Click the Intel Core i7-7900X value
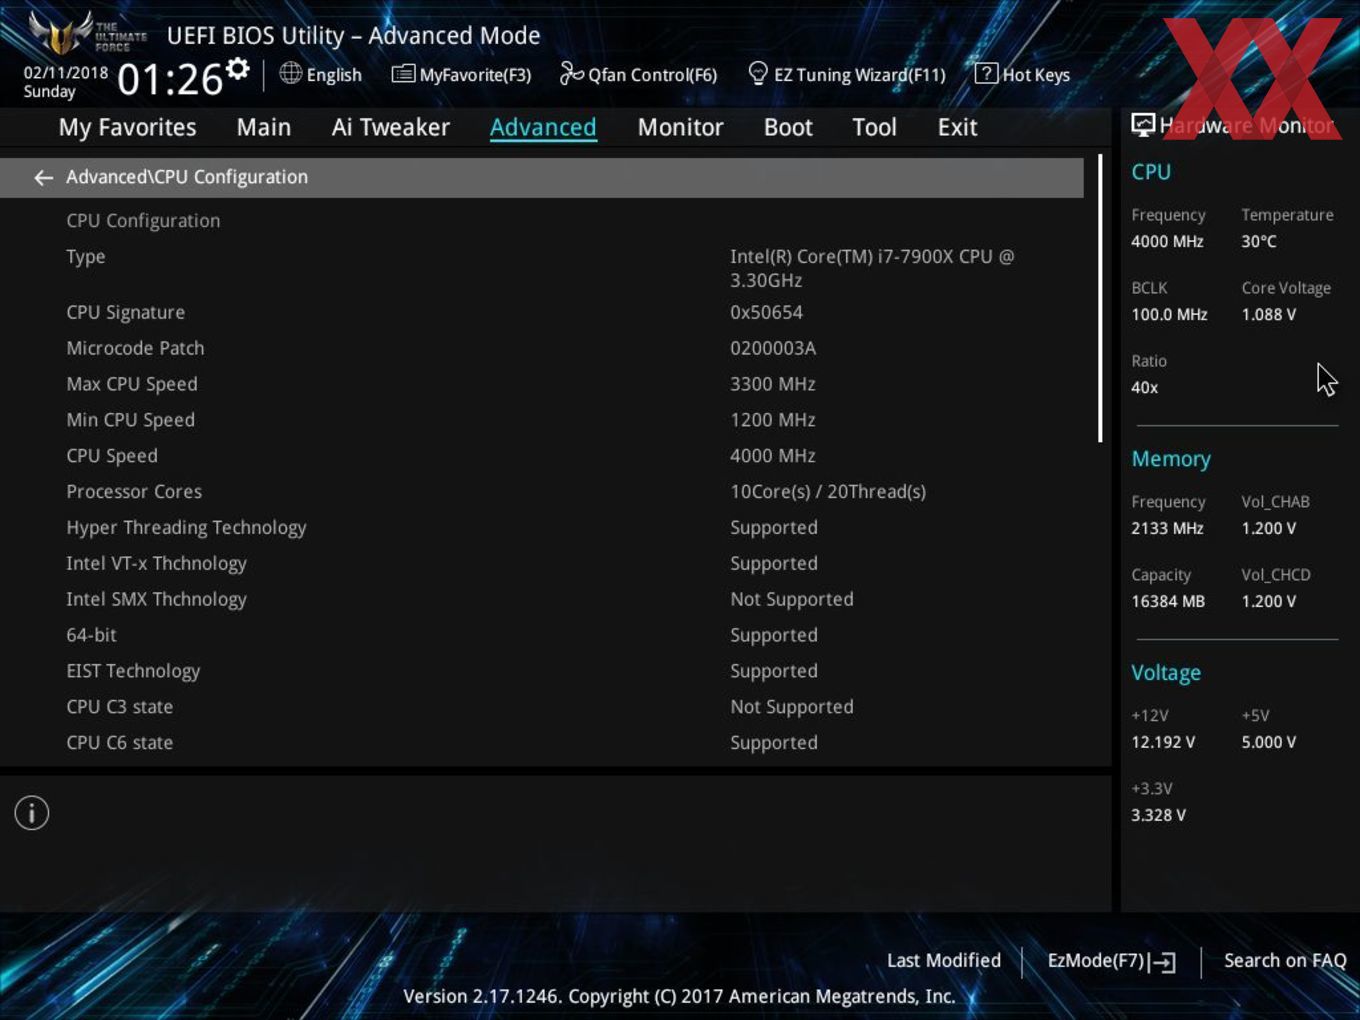Screen dimensions: 1360x1020 [x=872, y=268]
